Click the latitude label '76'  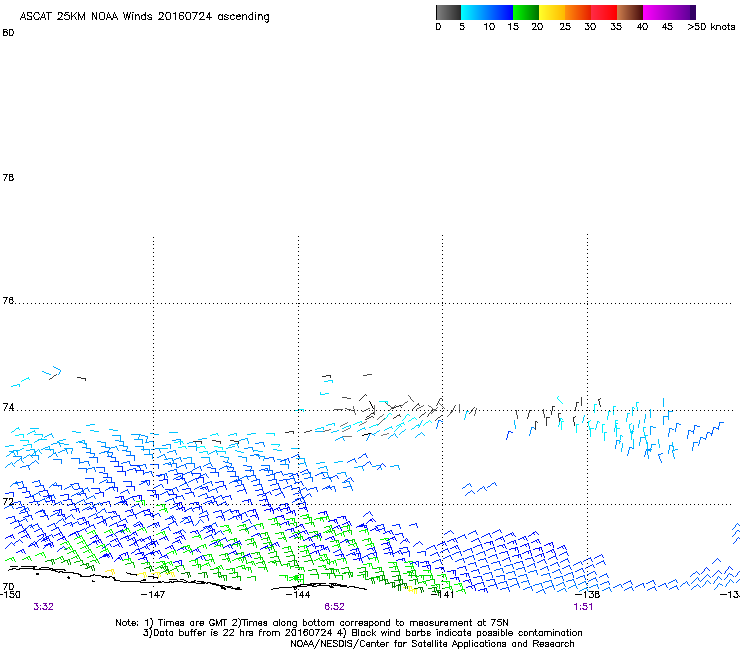[8, 300]
